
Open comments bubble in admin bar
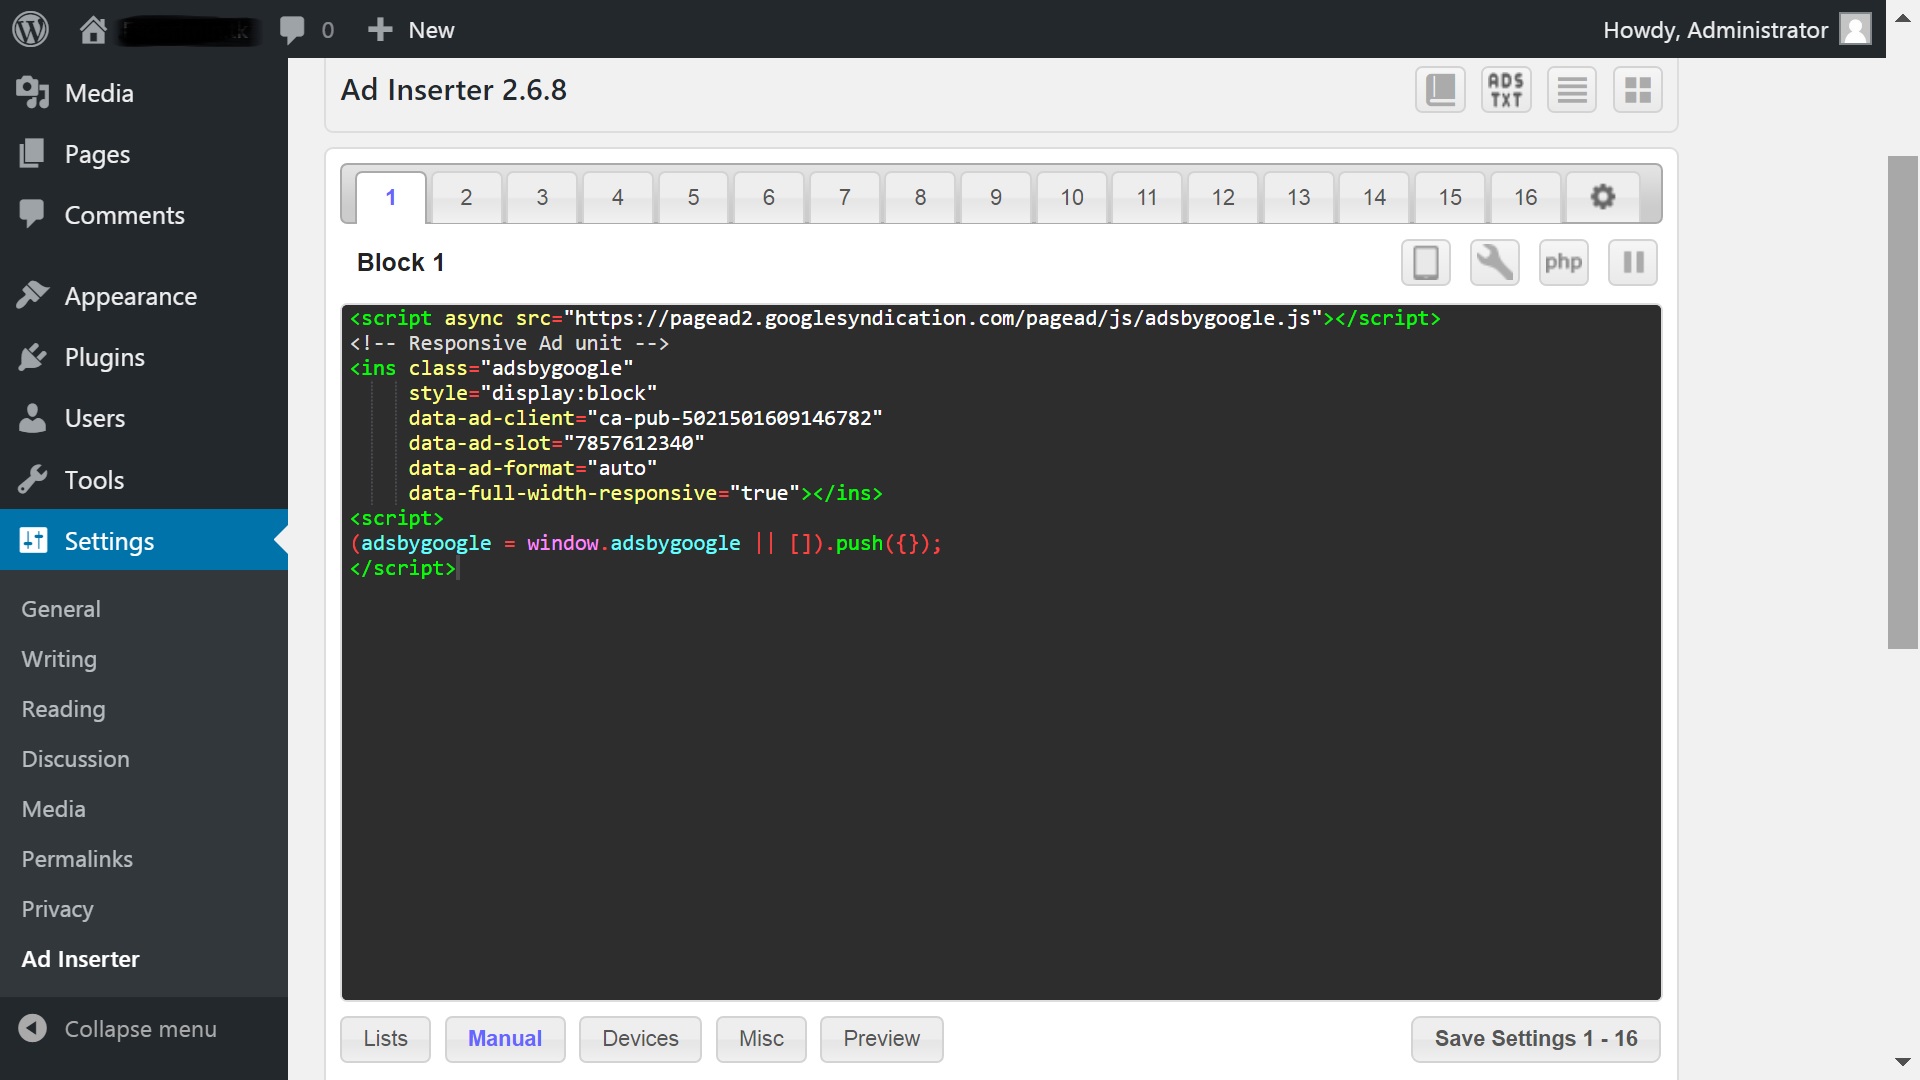pos(292,30)
